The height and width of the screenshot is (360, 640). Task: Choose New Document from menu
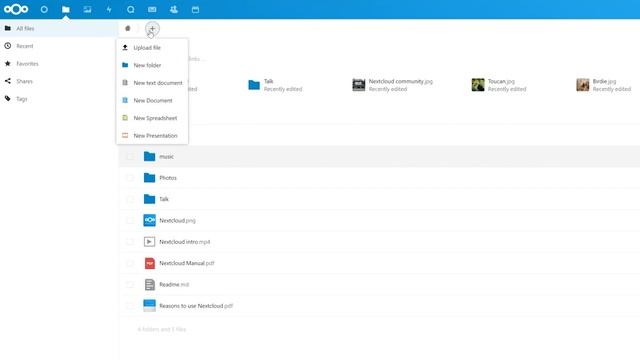[152, 100]
